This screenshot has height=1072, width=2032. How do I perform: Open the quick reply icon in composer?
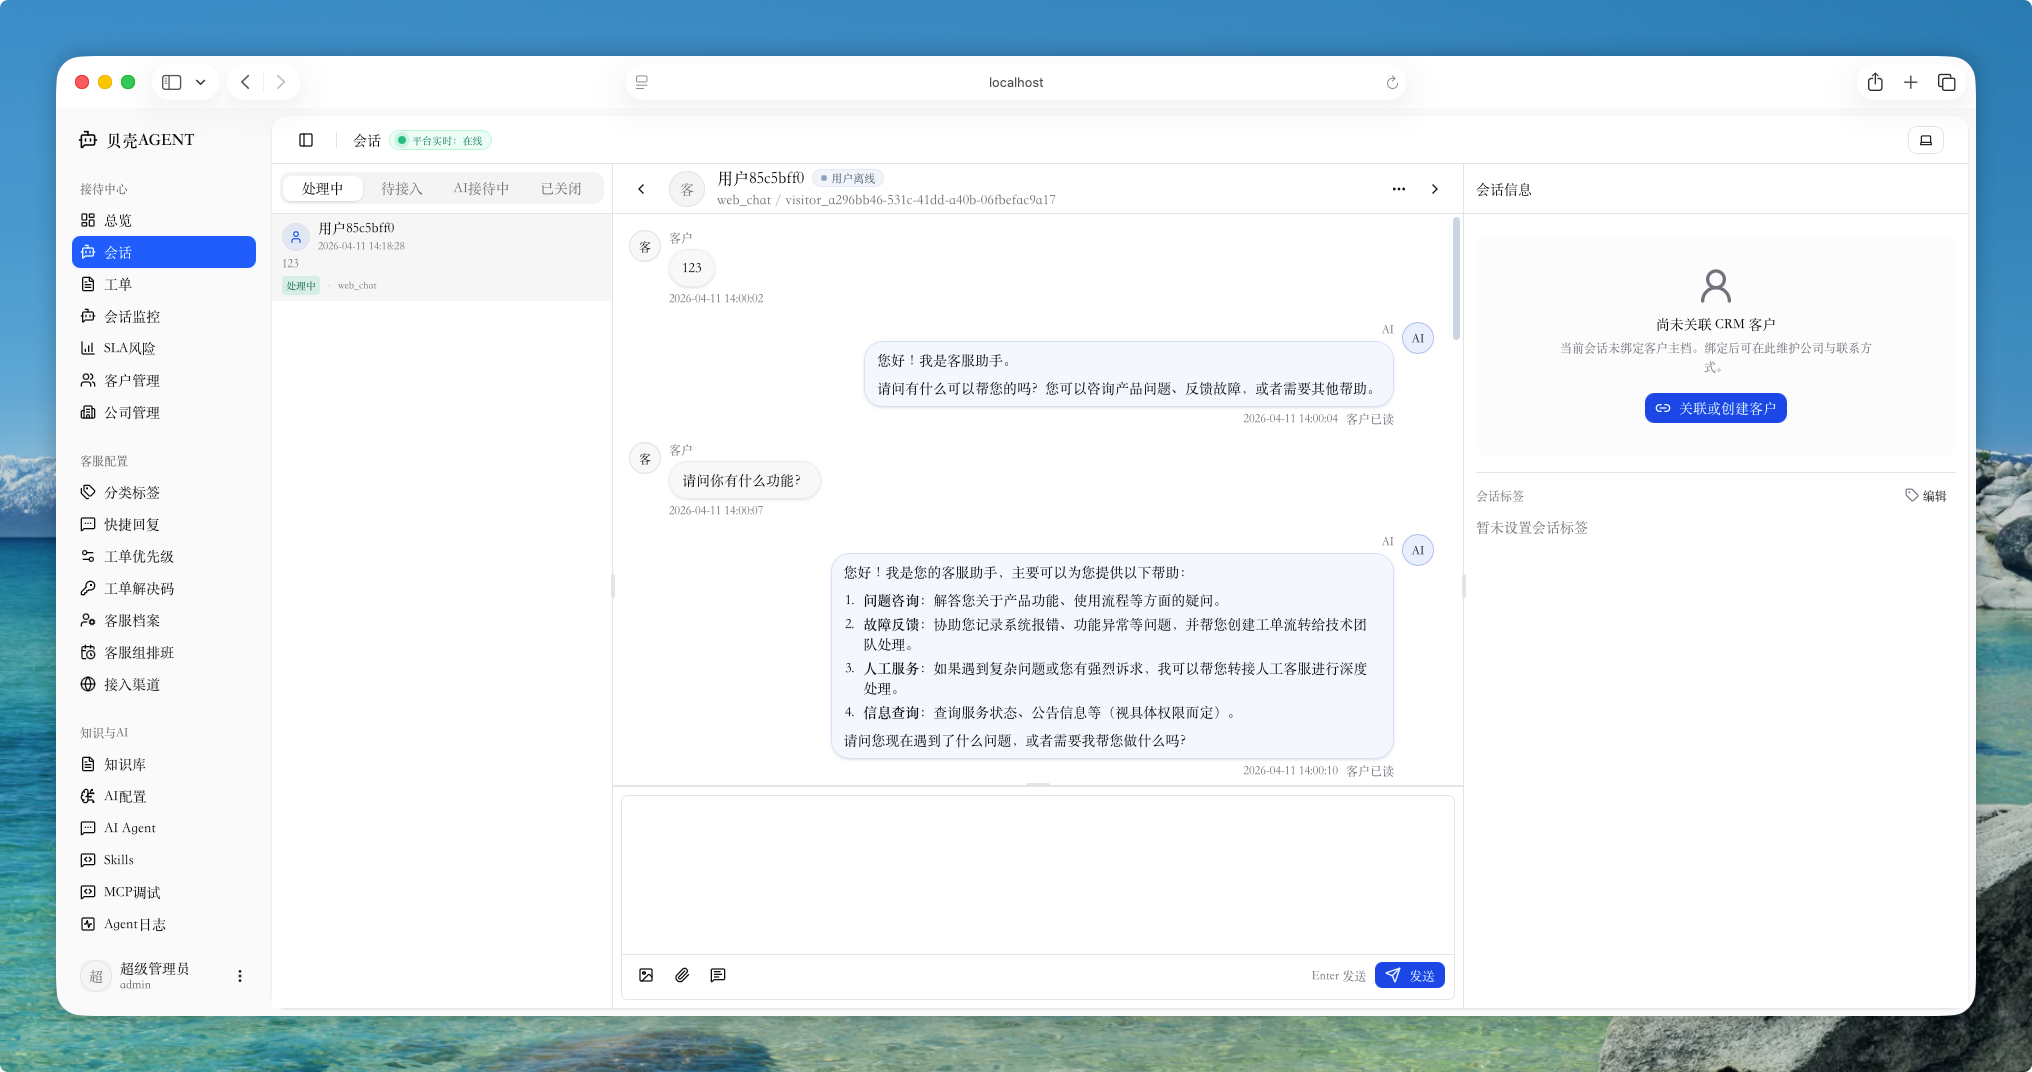click(x=718, y=975)
